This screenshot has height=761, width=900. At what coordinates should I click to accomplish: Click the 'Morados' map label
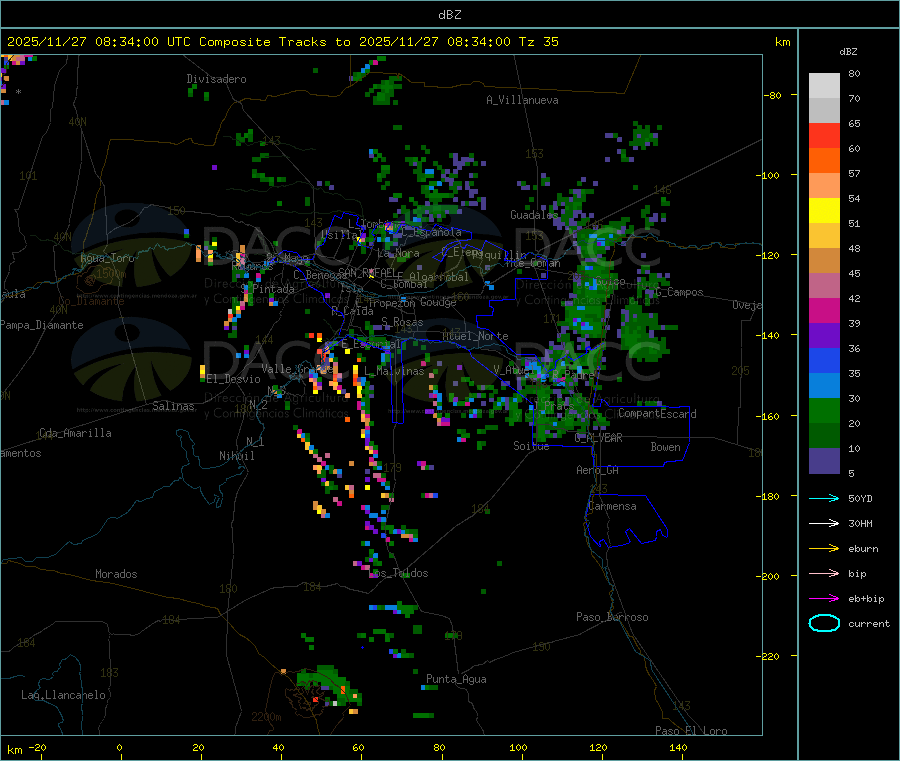[116, 574]
